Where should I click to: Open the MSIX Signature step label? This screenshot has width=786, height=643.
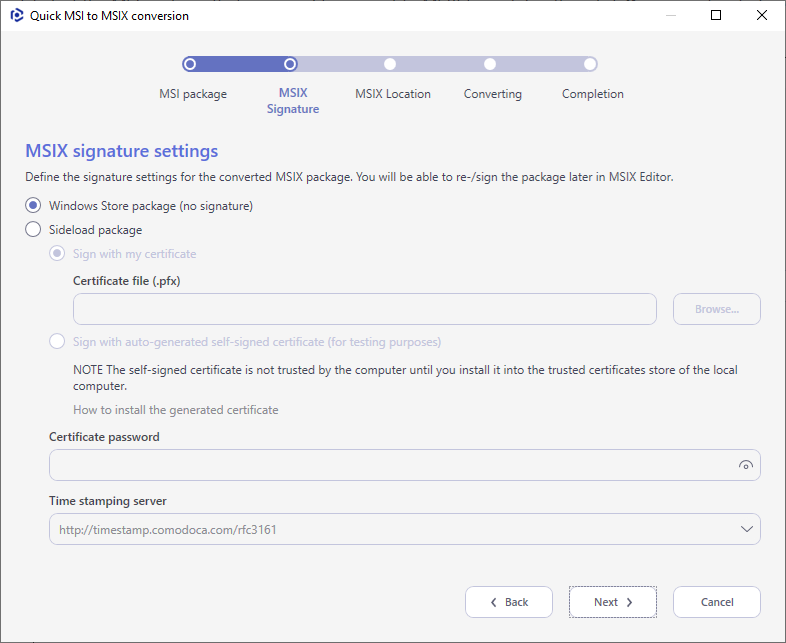coord(293,101)
